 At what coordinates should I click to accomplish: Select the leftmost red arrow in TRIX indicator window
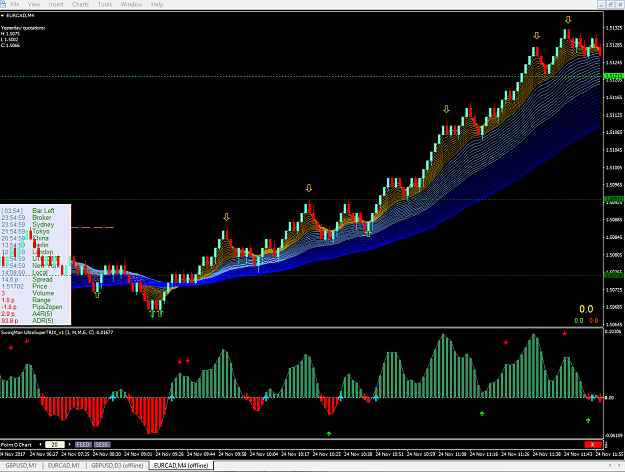pyautogui.click(x=11, y=348)
